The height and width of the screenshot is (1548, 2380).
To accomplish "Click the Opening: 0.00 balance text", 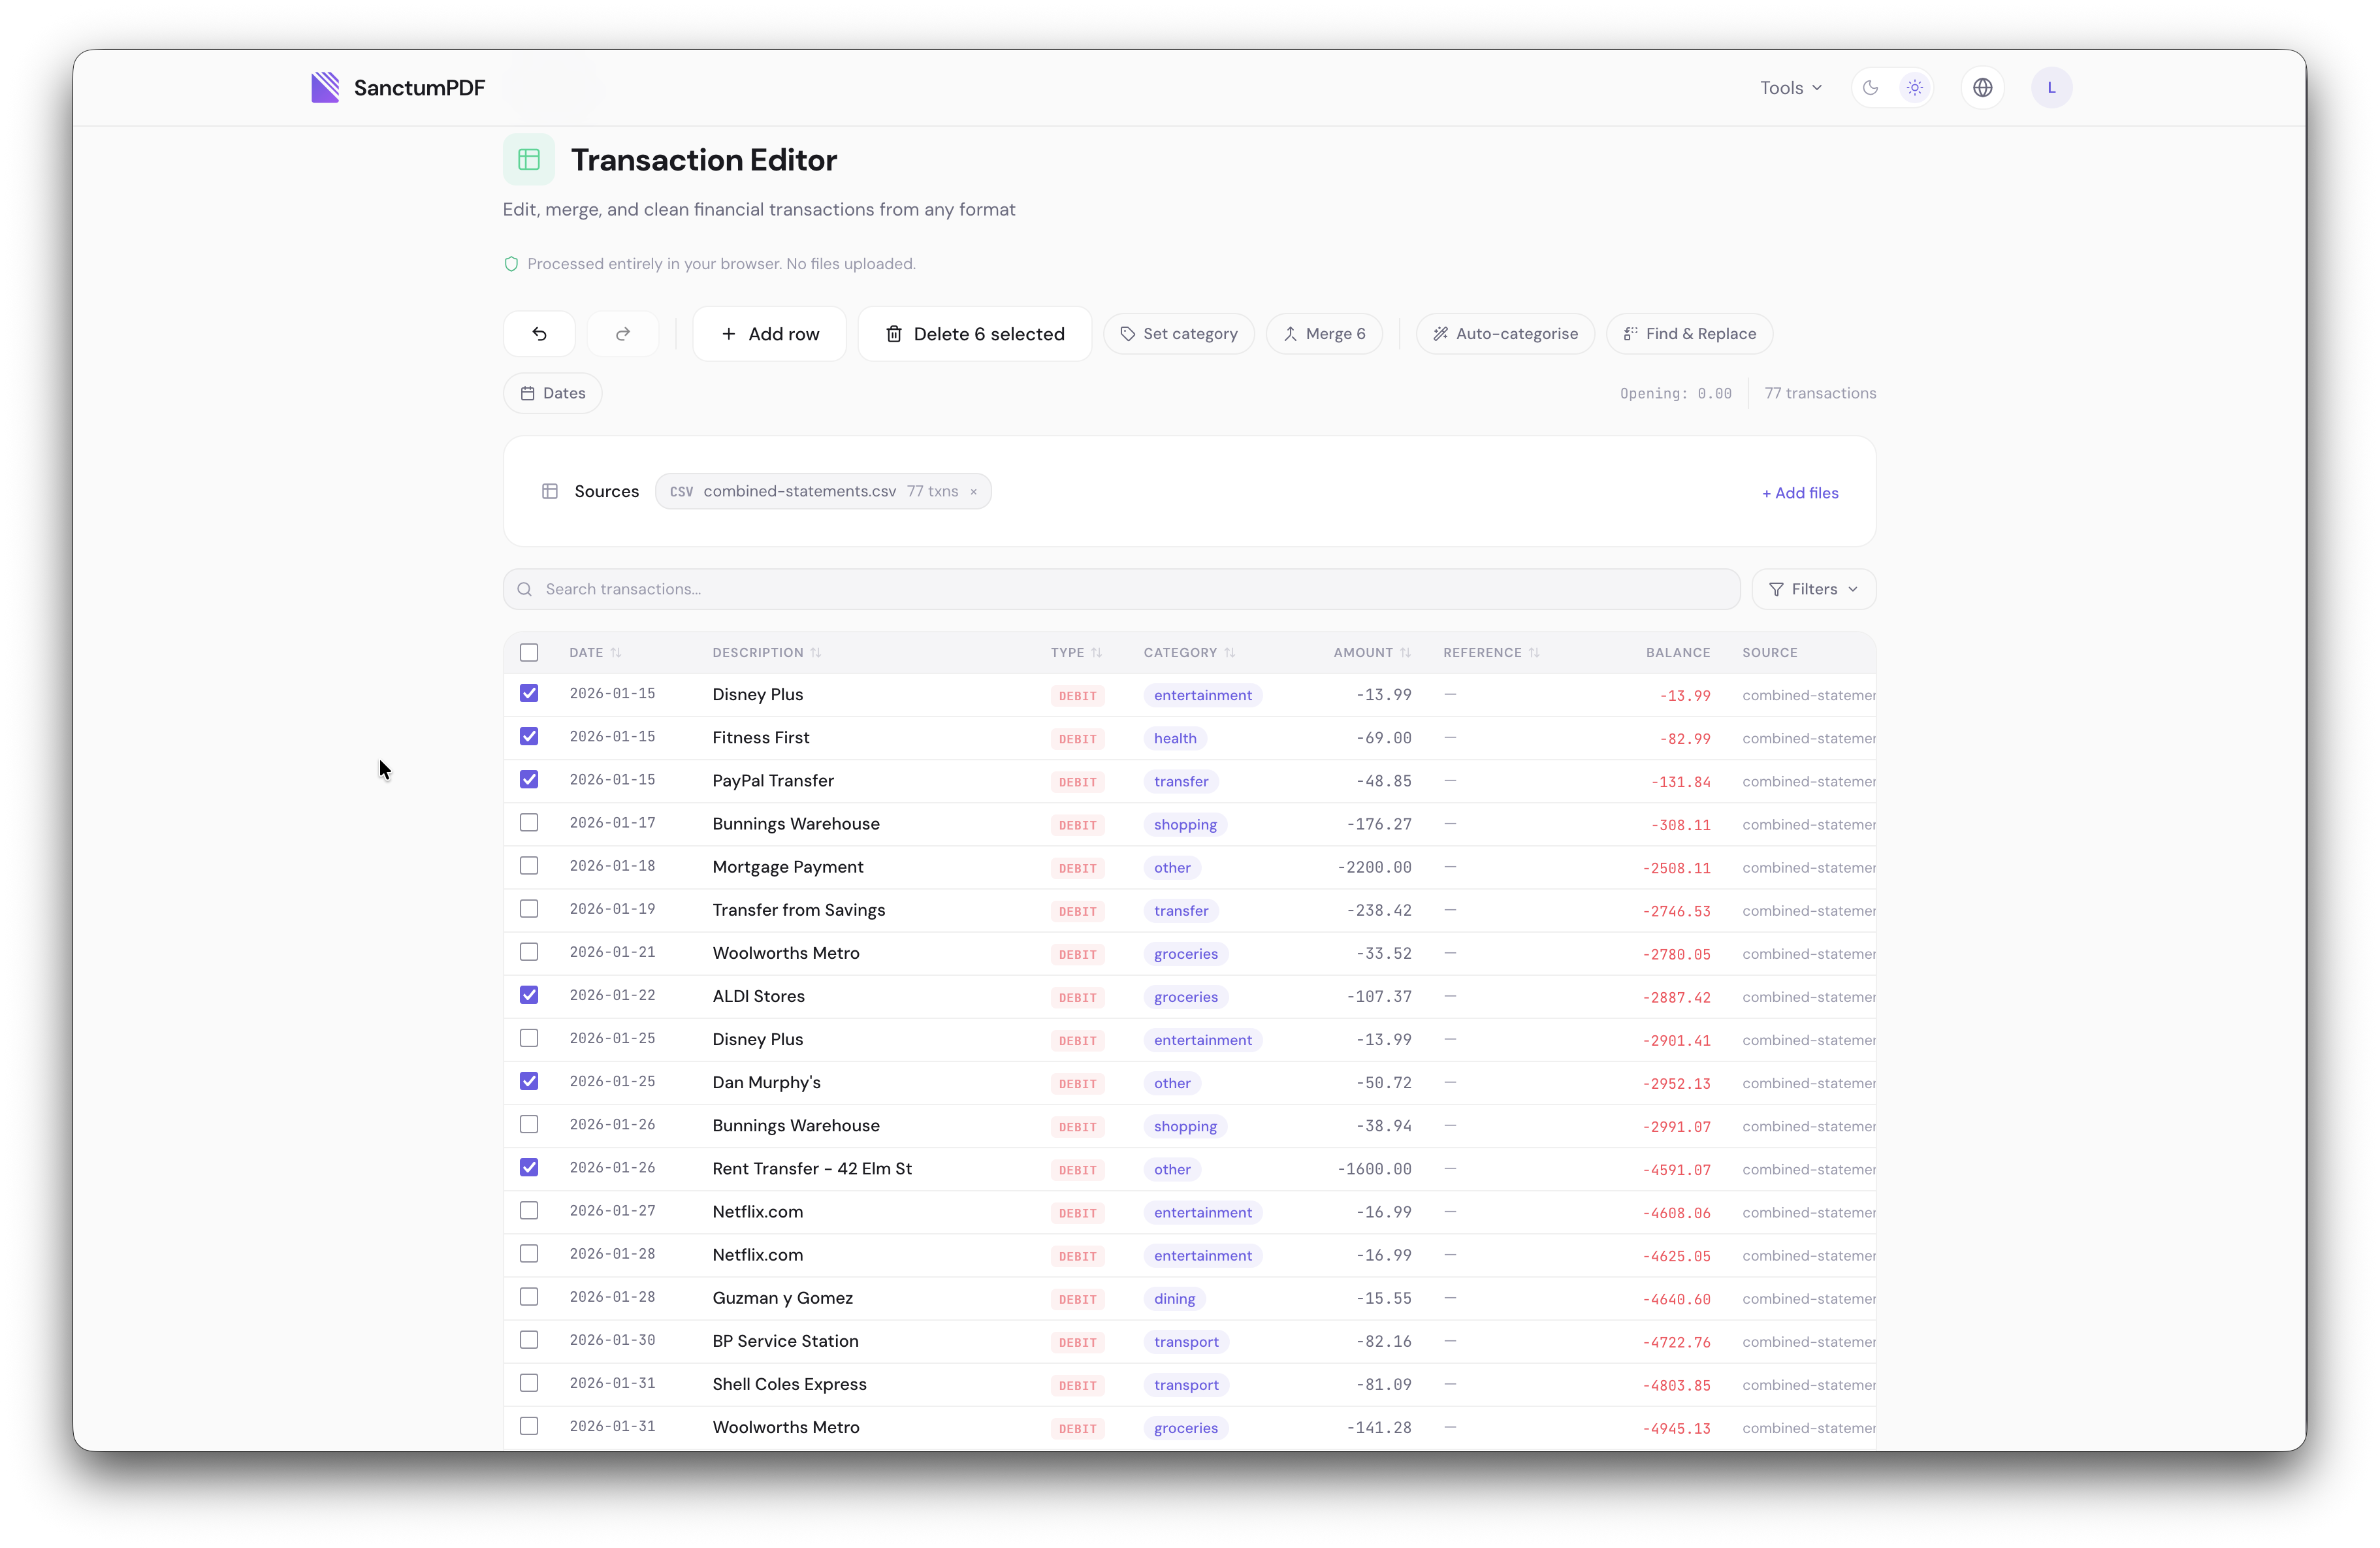I will coord(1675,393).
